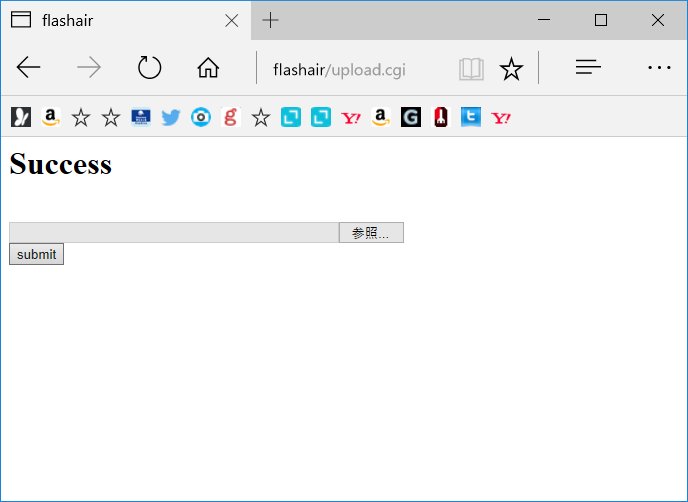Open the star bookmark after the red g
The width and height of the screenshot is (688, 502).
point(261,118)
